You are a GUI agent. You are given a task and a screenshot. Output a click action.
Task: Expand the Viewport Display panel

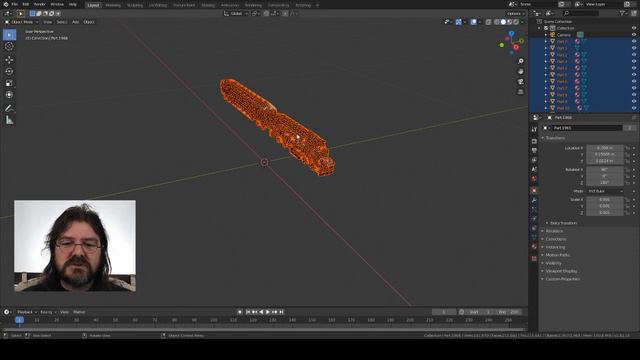click(x=561, y=271)
